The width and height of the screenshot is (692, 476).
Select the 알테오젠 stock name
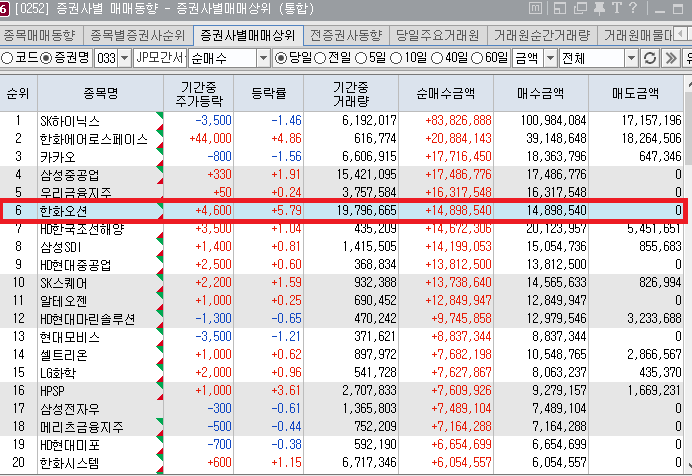pyautogui.click(x=64, y=301)
